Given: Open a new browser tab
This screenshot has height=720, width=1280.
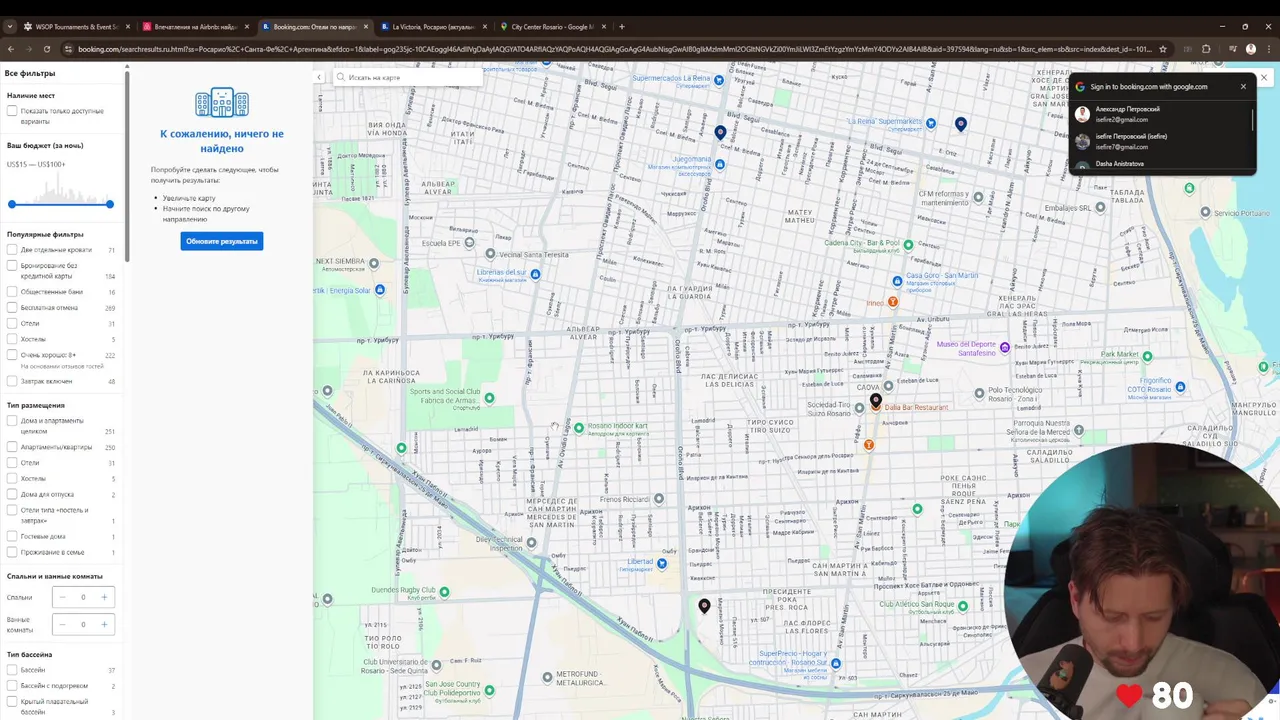Looking at the screenshot, I should click(x=621, y=26).
